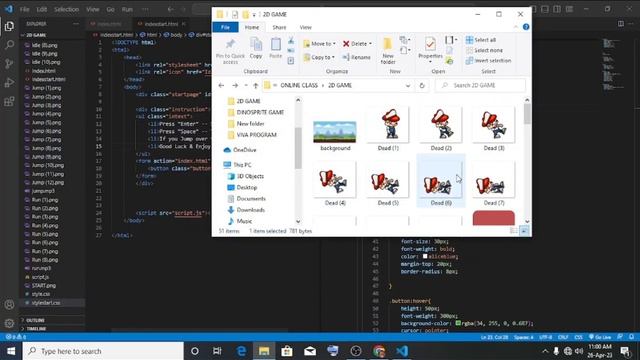Click the green rgba color swatch in CSS
Image resolution: width=640 pixels, height=360 pixels.
pyautogui.click(x=458, y=323)
